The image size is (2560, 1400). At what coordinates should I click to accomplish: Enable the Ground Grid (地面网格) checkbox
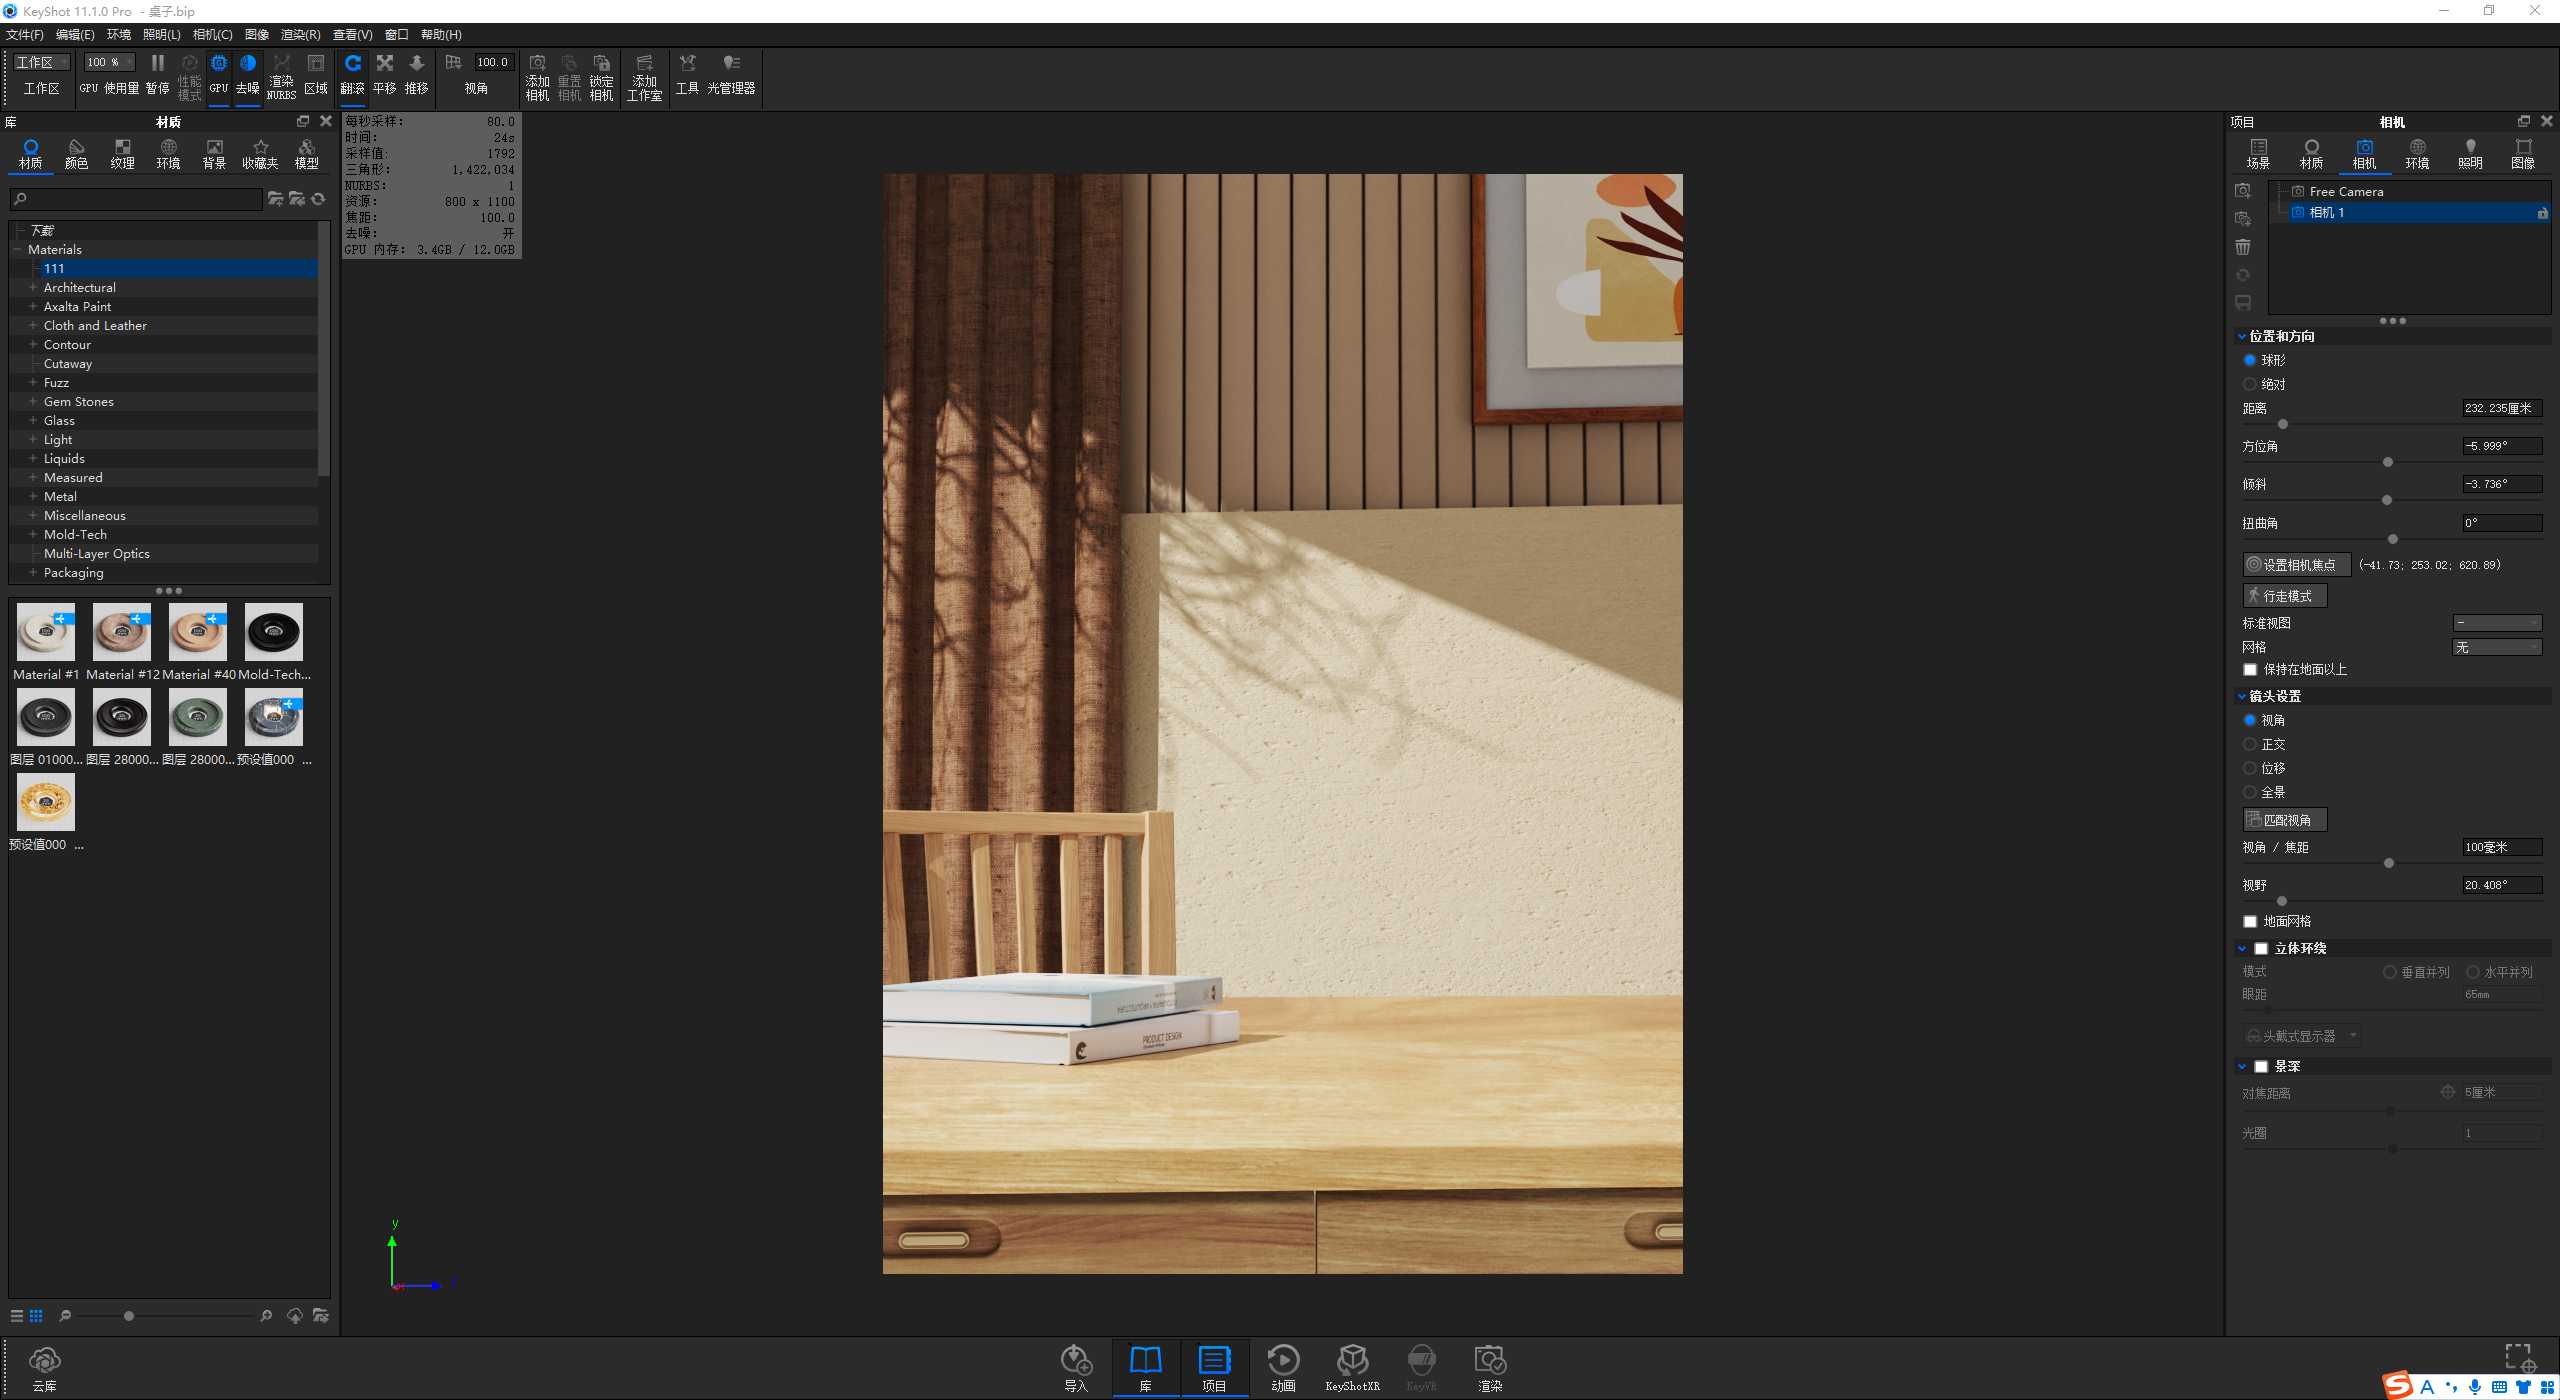click(x=2250, y=922)
